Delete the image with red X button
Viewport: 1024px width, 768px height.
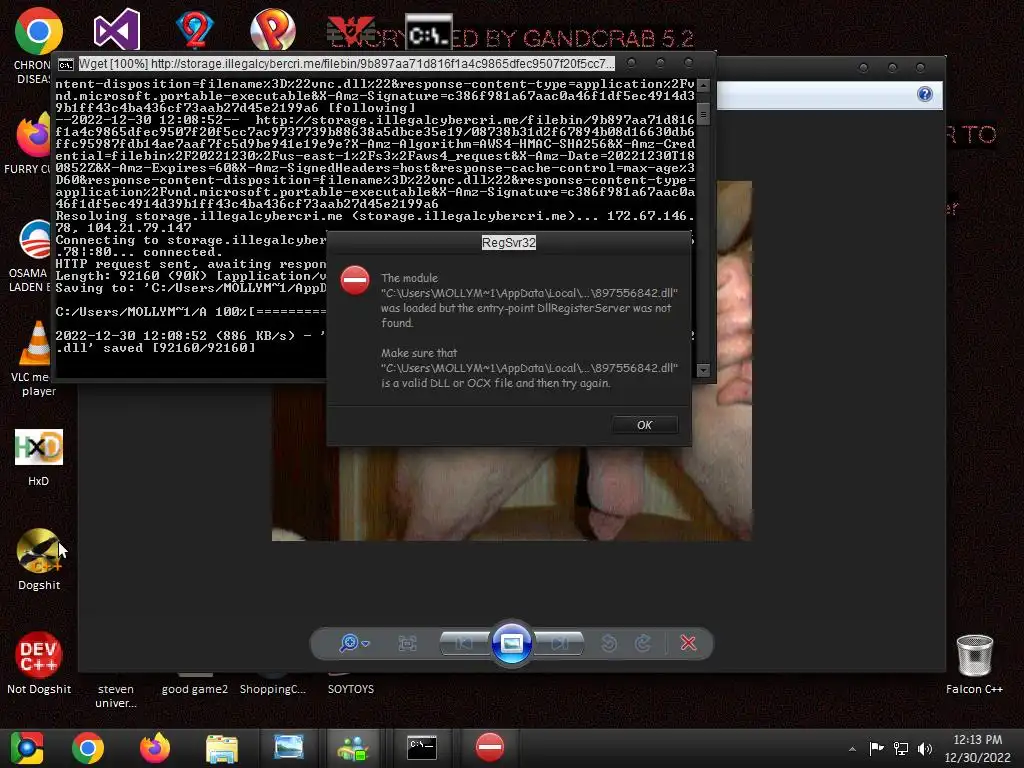[688, 643]
